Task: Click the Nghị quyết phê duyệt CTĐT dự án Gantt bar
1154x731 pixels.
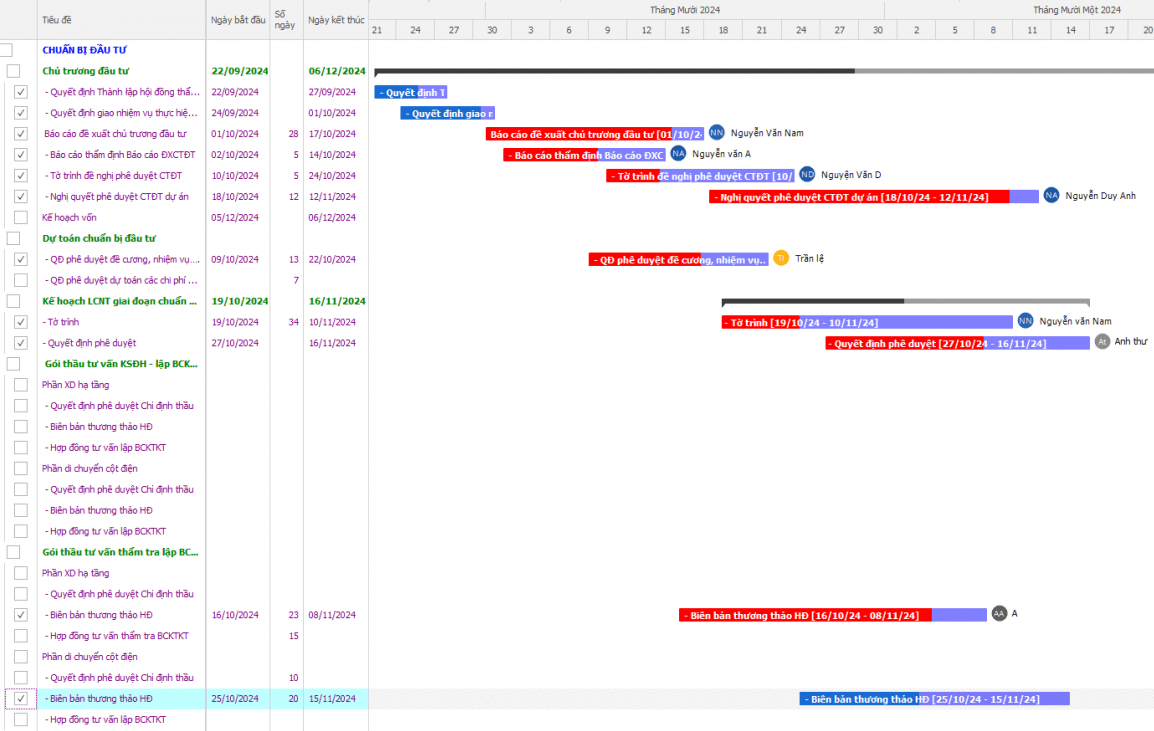Action: [858, 197]
